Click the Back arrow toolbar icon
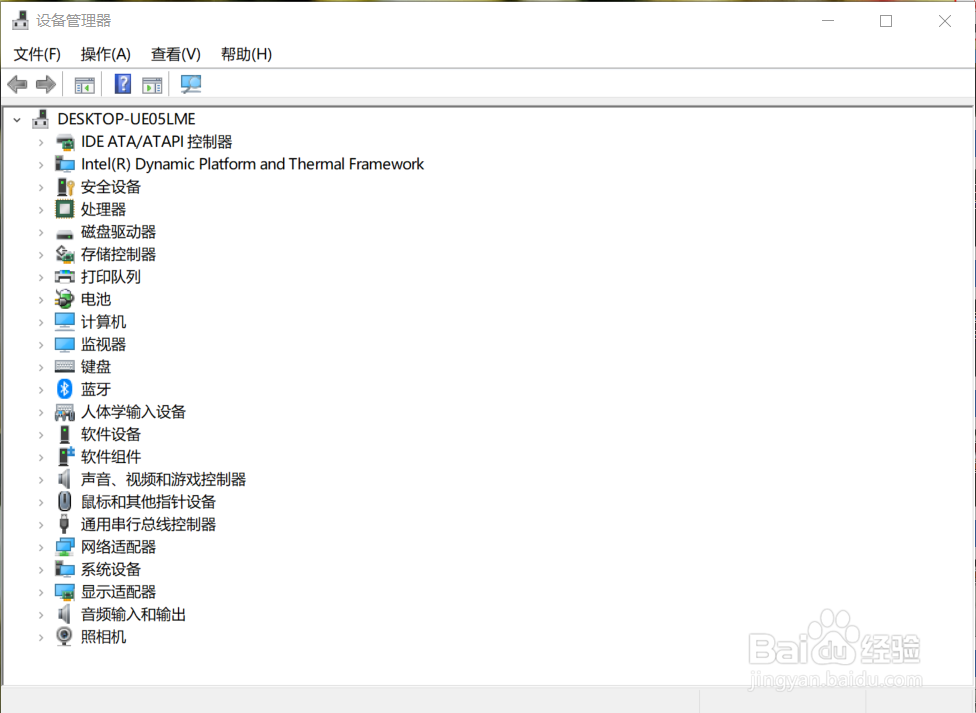The image size is (976, 713). point(17,84)
